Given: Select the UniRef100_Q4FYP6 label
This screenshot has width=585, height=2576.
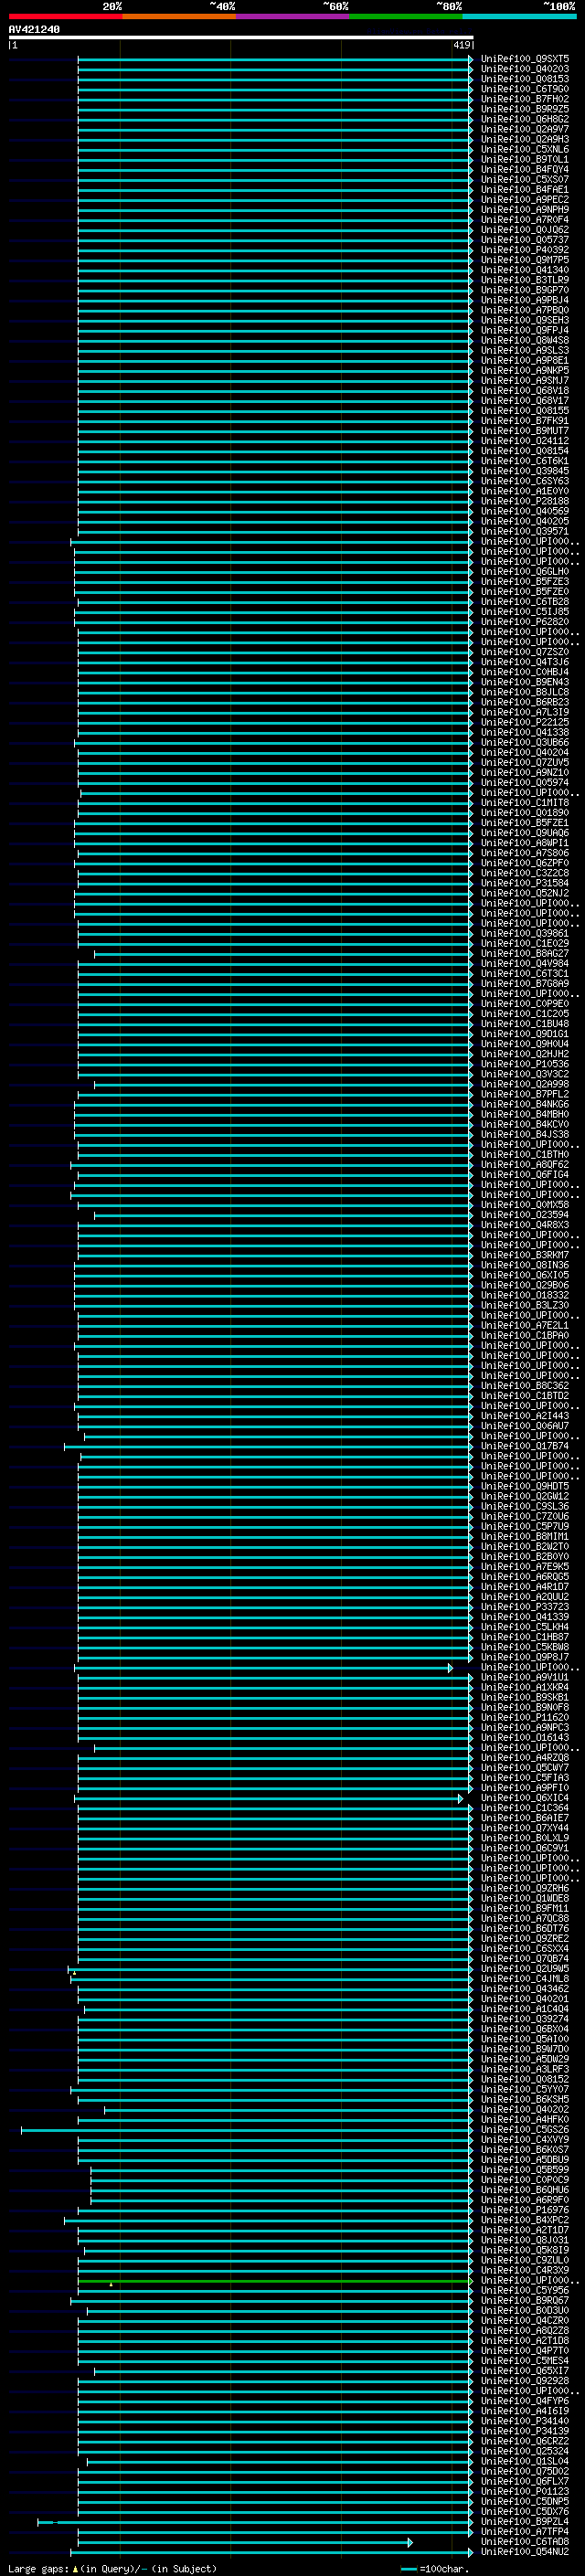Looking at the screenshot, I should (525, 2400).
